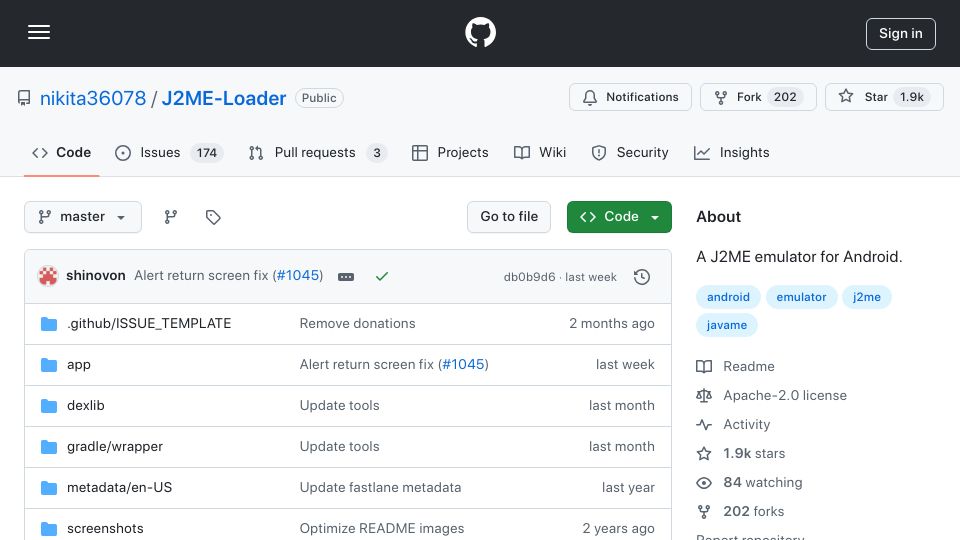Open 'Update tools' commit in dexlib row
This screenshot has height=540, width=960.
pos(339,405)
